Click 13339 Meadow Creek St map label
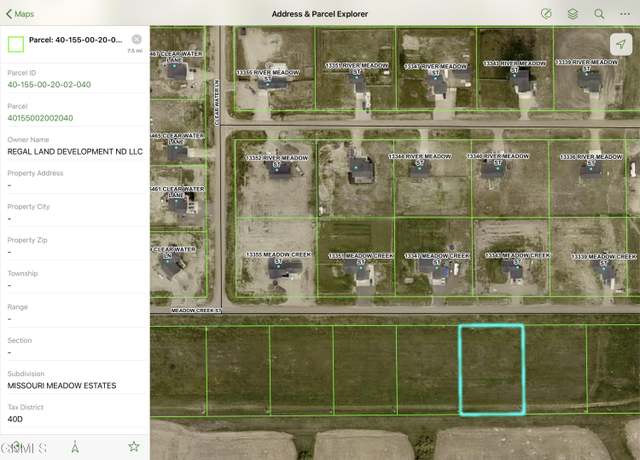The width and height of the screenshot is (640, 460). (603, 259)
